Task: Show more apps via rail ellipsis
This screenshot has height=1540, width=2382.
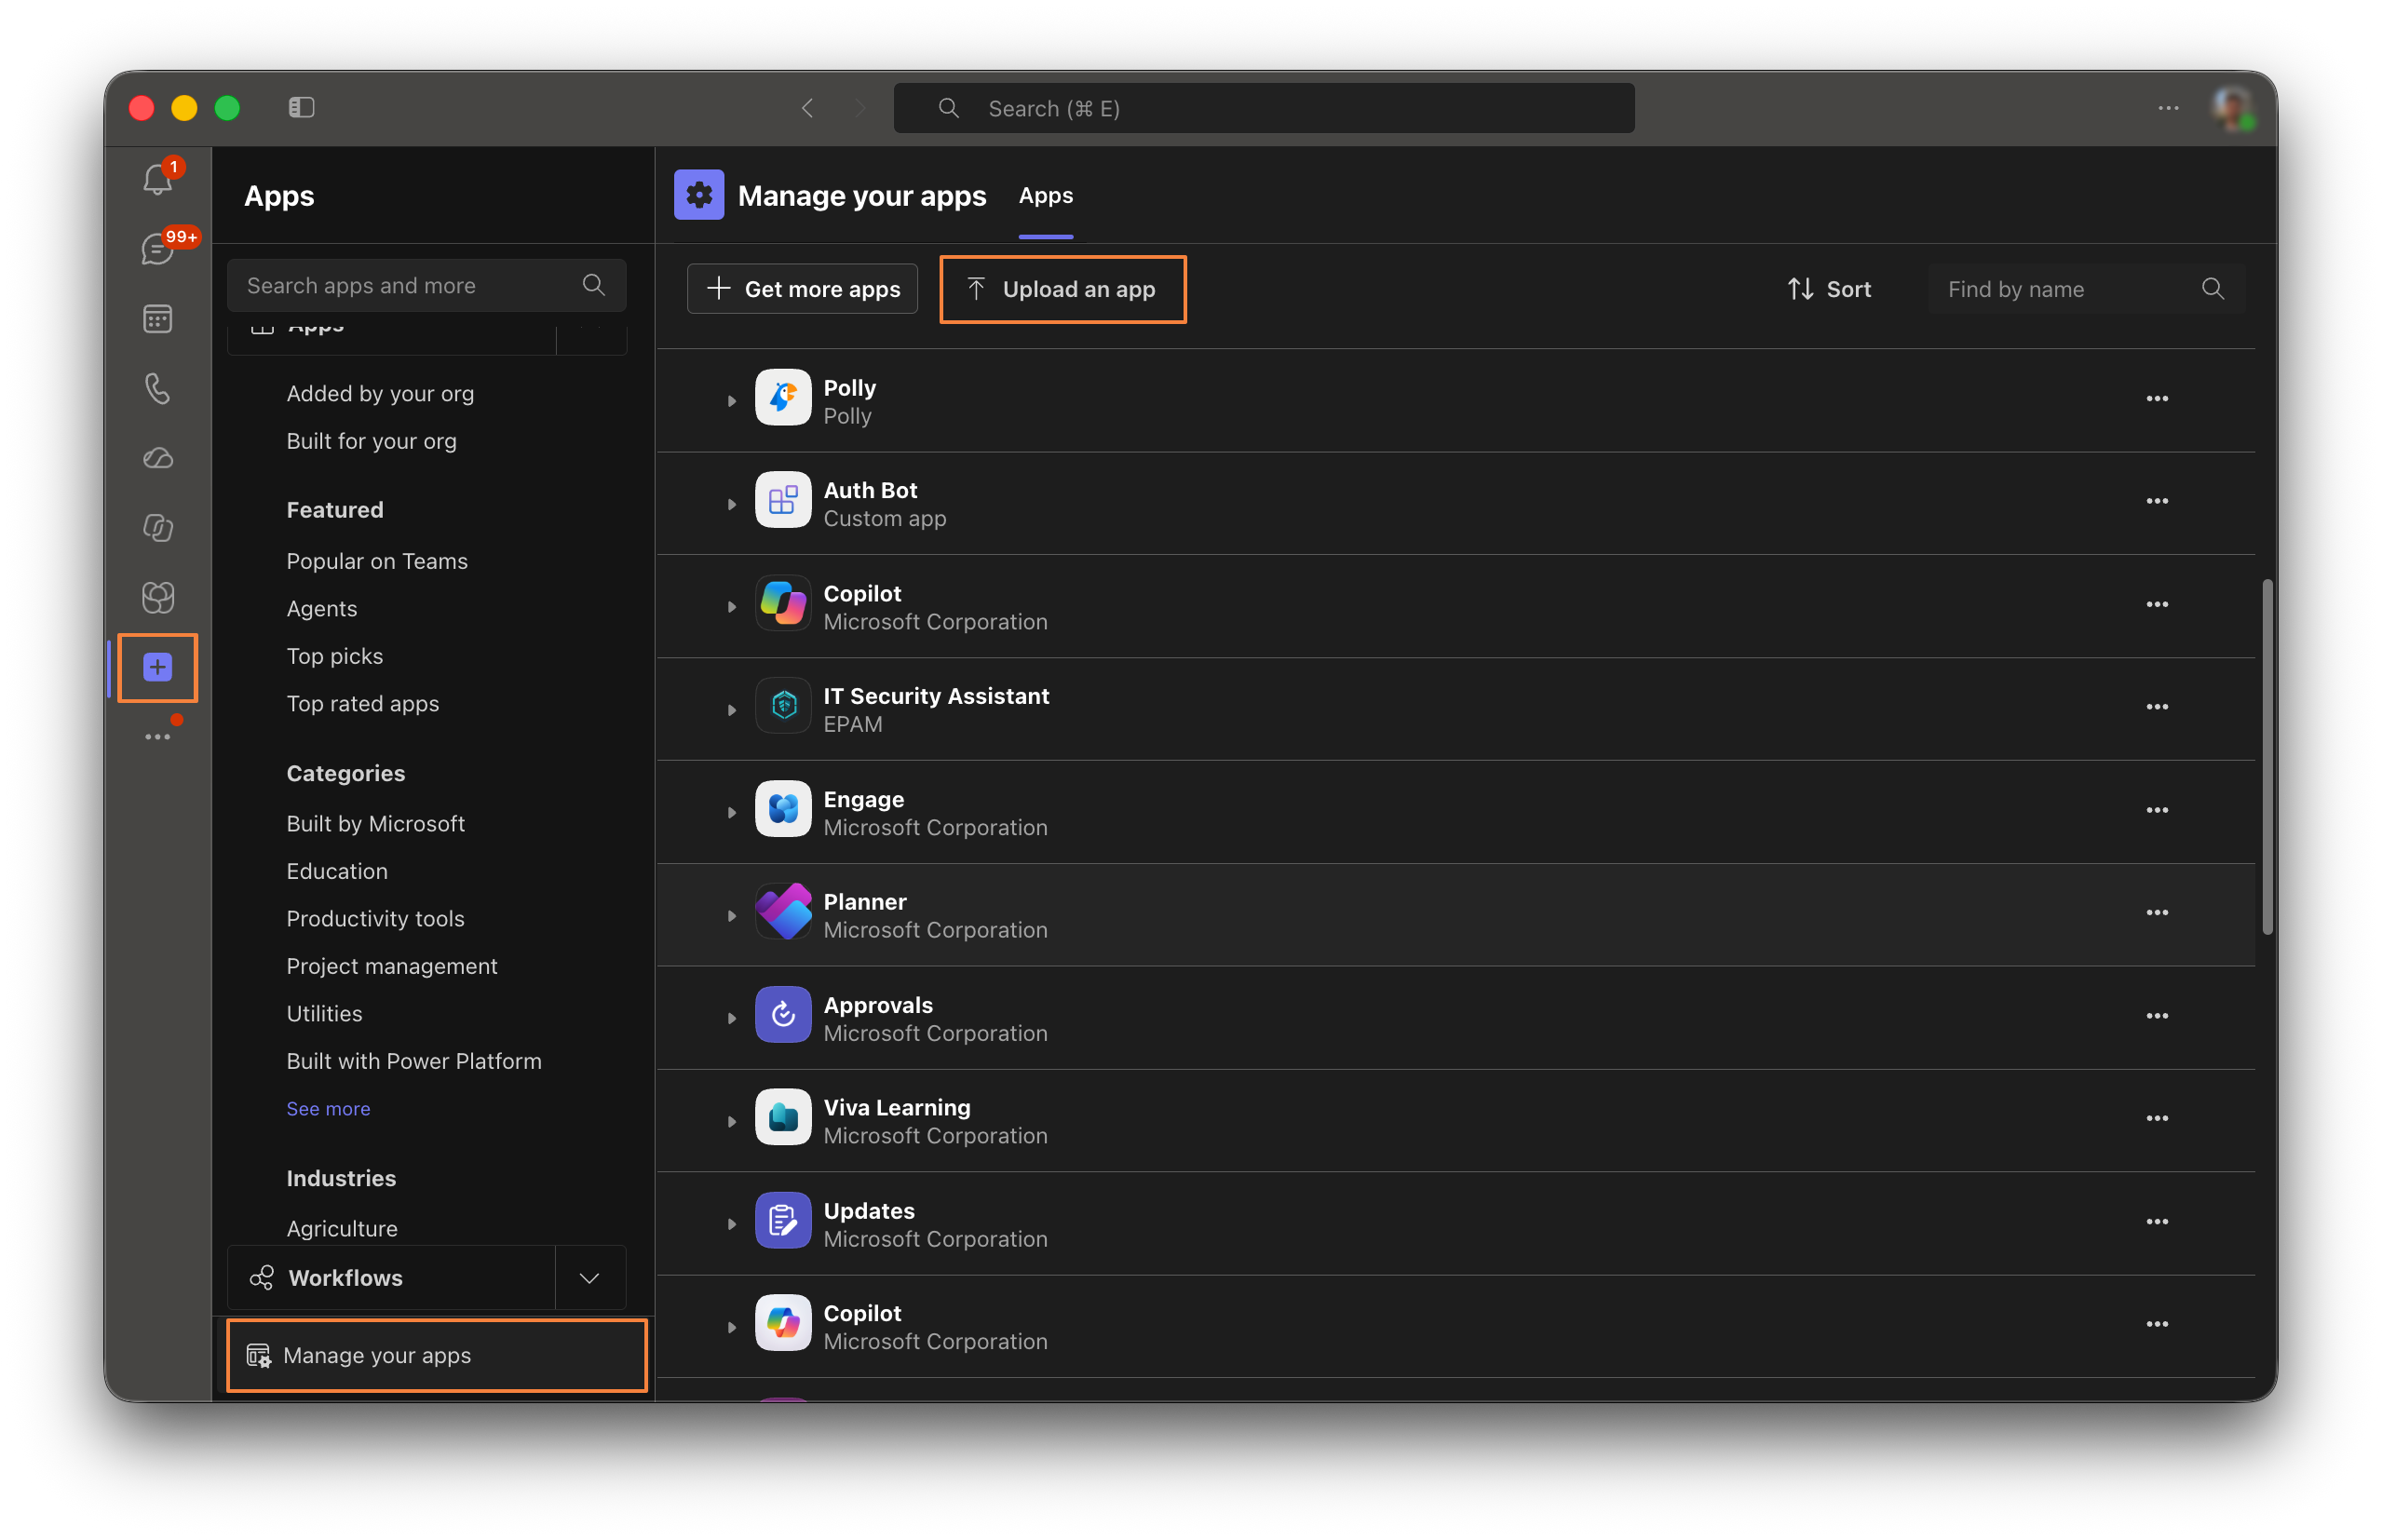Action: point(157,737)
